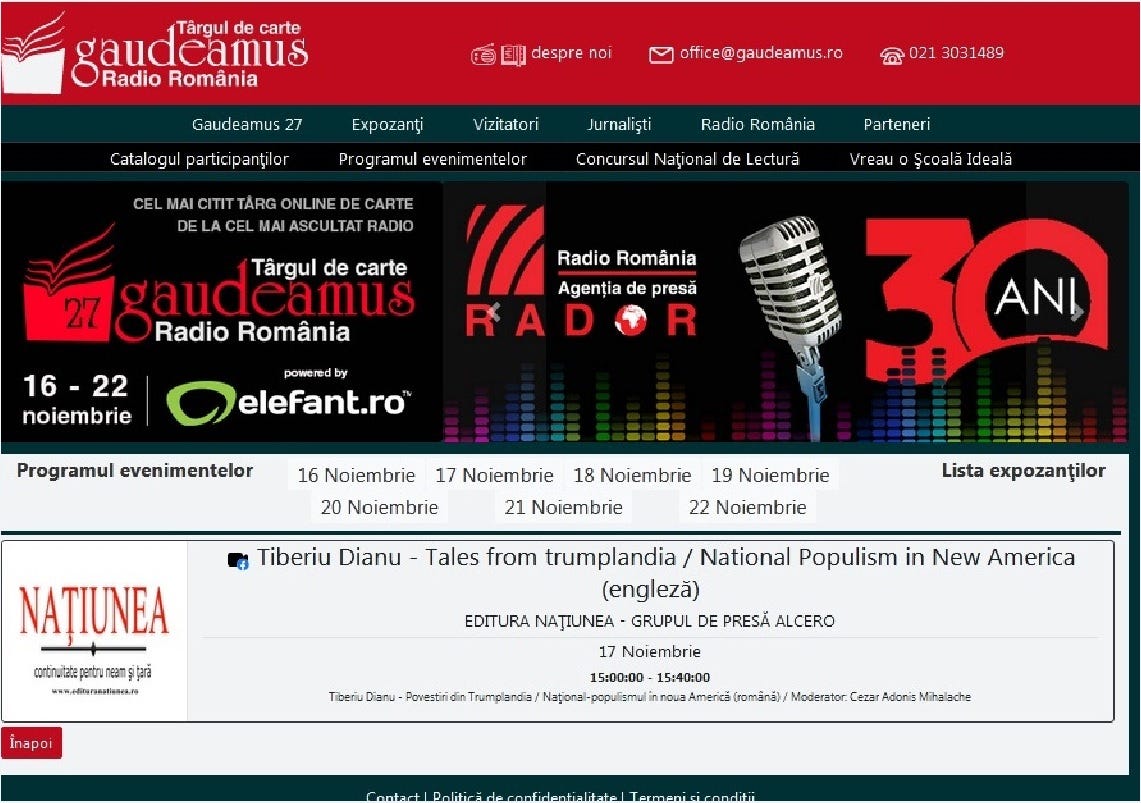This screenshot has width=1141, height=803.
Task: Click the Gaudeamus 27 elefant.ro banner
Action: coord(222,311)
